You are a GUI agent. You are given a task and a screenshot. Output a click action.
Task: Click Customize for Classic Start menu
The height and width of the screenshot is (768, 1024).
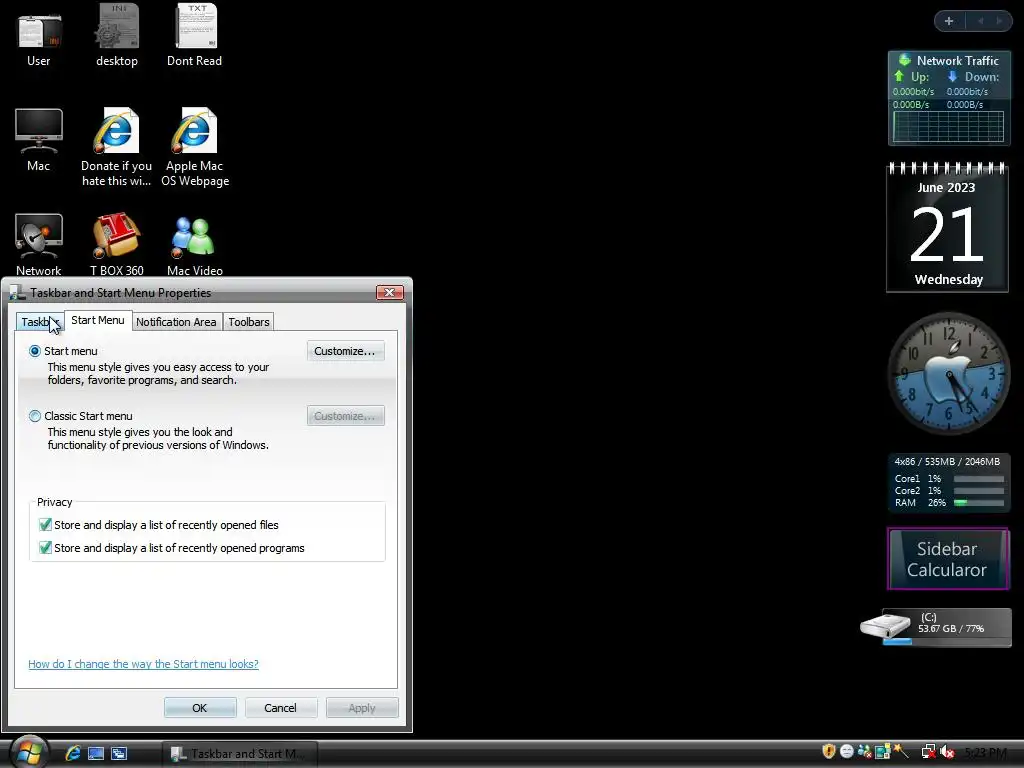(345, 416)
